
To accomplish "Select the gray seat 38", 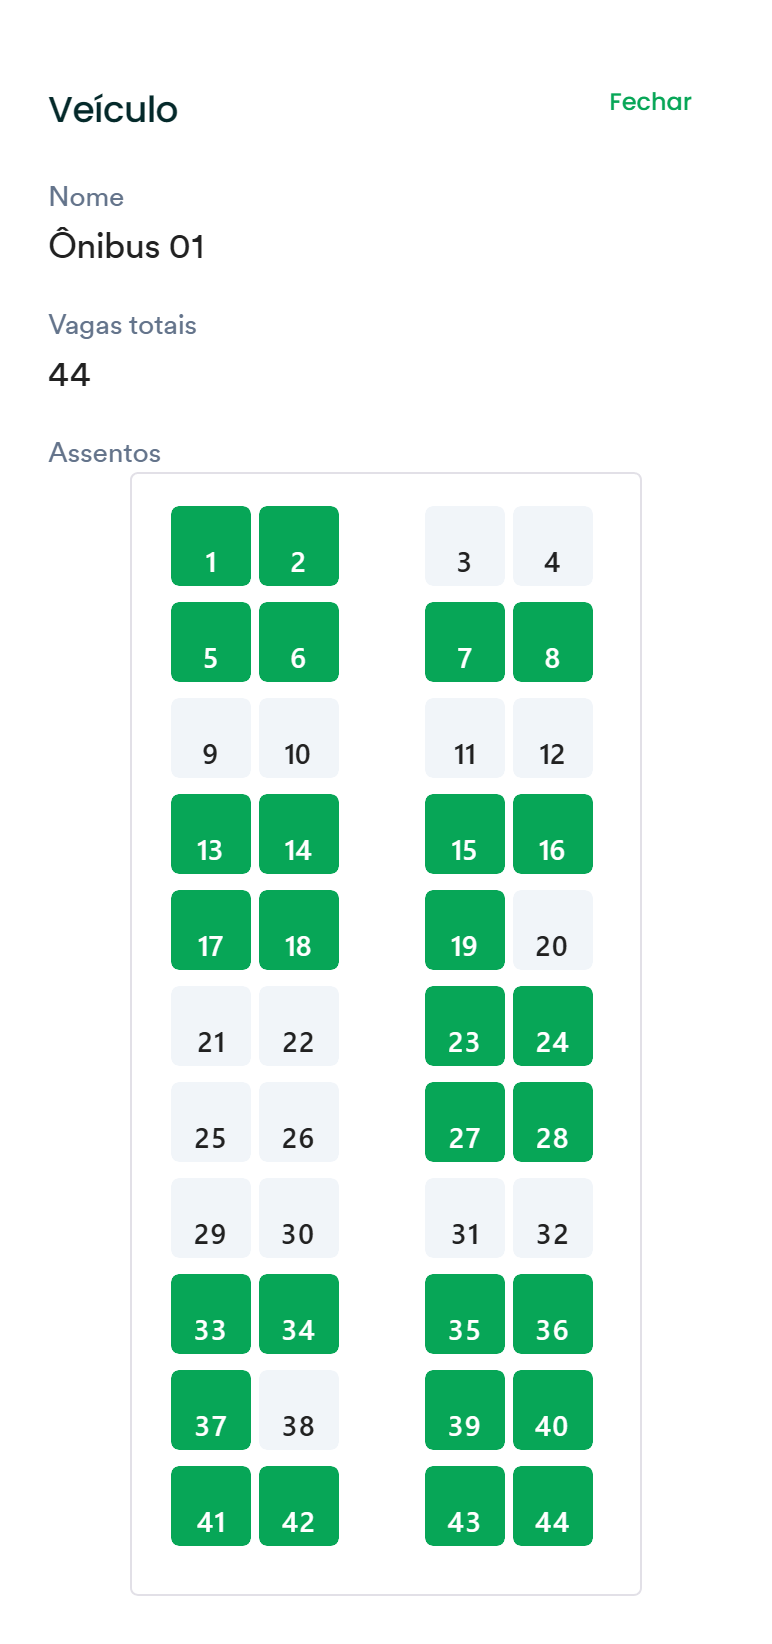I will 299,1410.
